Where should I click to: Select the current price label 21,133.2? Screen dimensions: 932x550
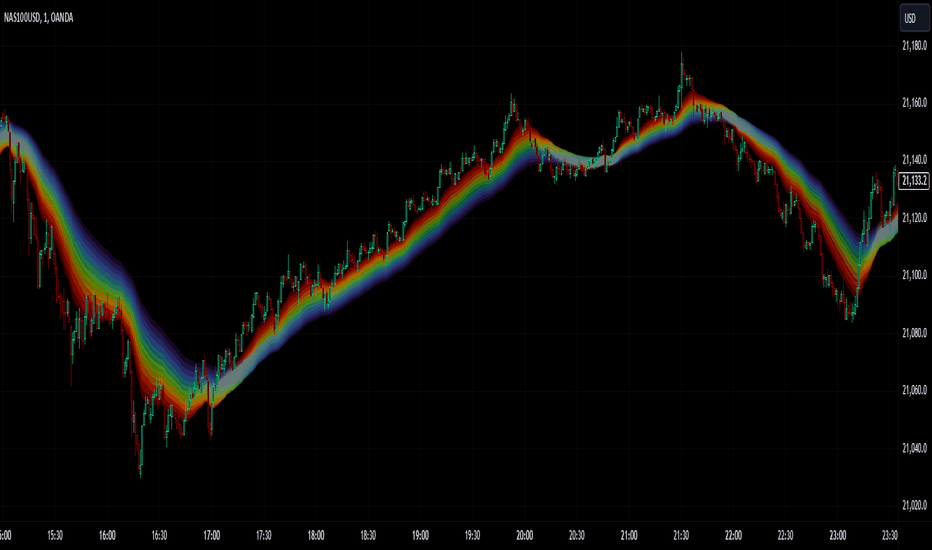pos(914,180)
